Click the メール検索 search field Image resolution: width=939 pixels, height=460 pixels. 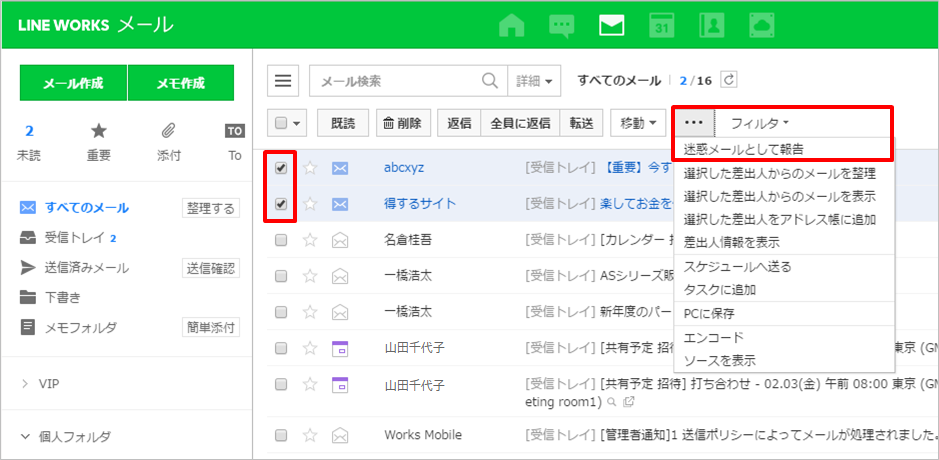tap(395, 81)
